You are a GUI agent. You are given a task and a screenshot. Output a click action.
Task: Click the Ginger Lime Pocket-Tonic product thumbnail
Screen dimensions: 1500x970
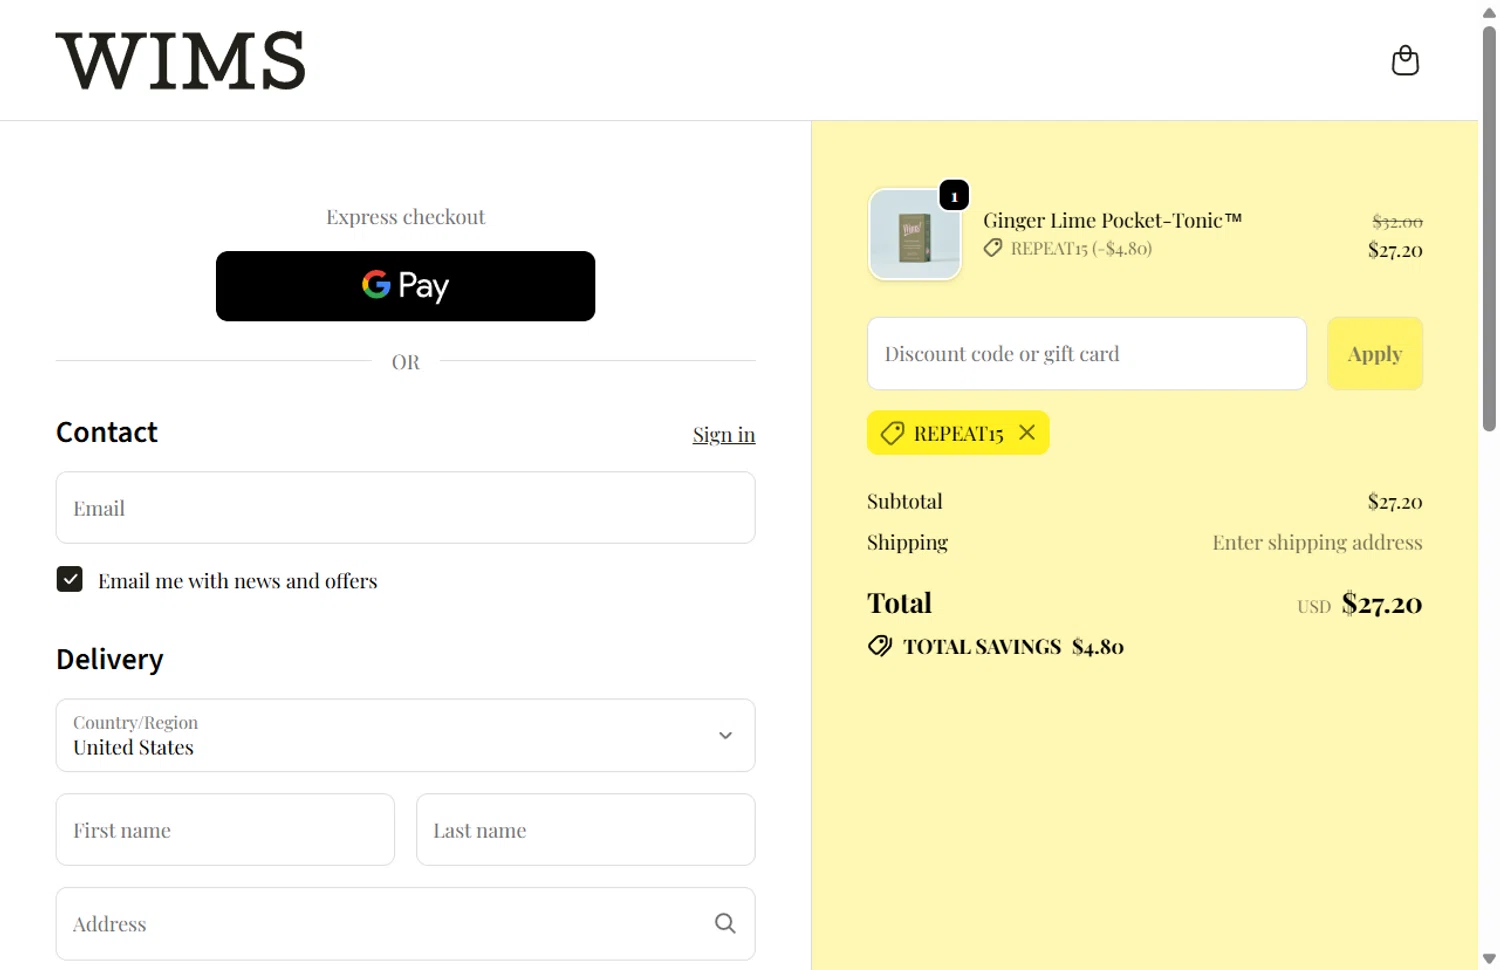(x=915, y=234)
